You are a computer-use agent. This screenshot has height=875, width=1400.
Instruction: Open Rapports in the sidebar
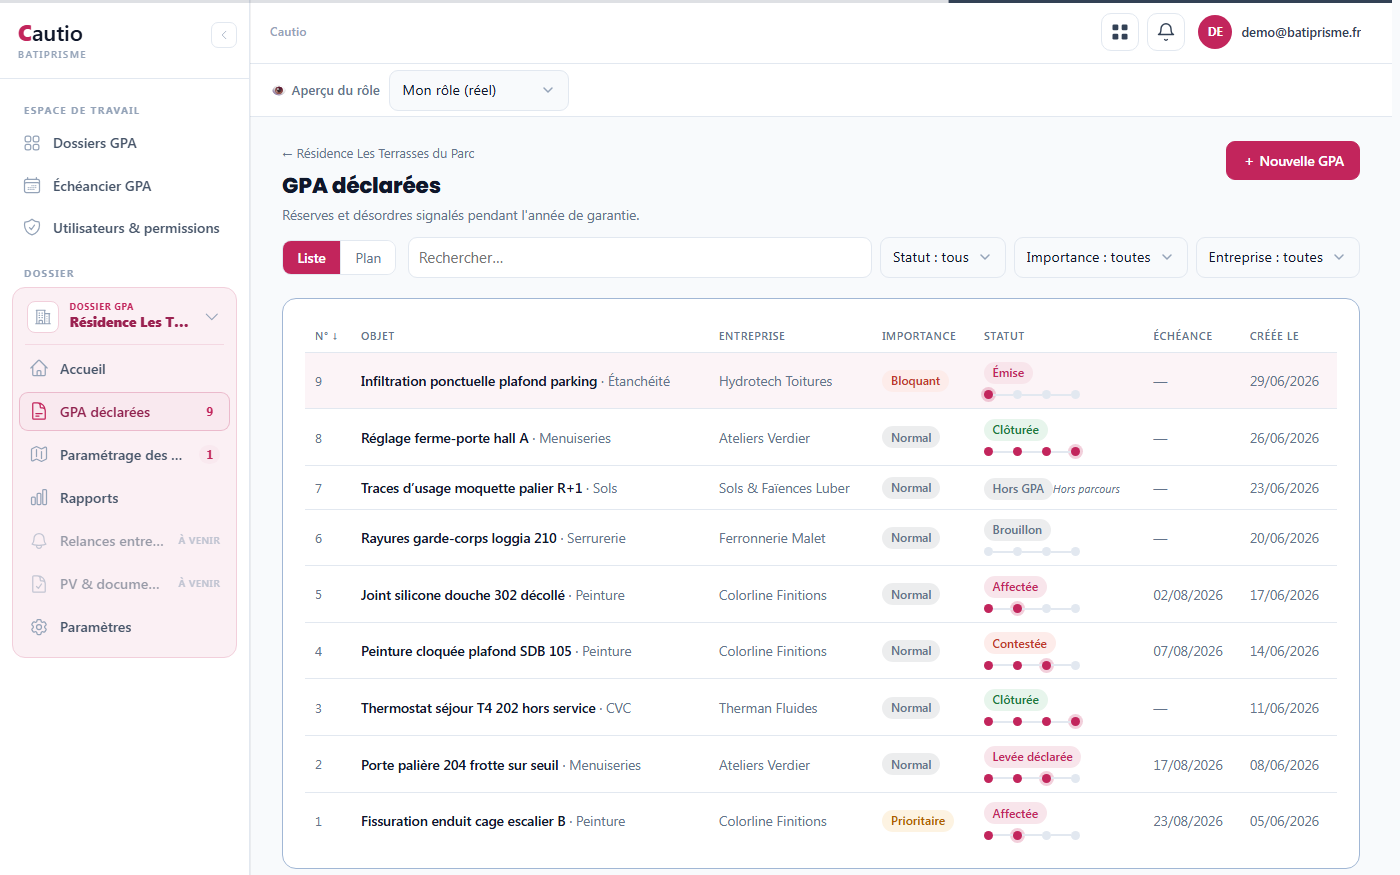point(124,498)
